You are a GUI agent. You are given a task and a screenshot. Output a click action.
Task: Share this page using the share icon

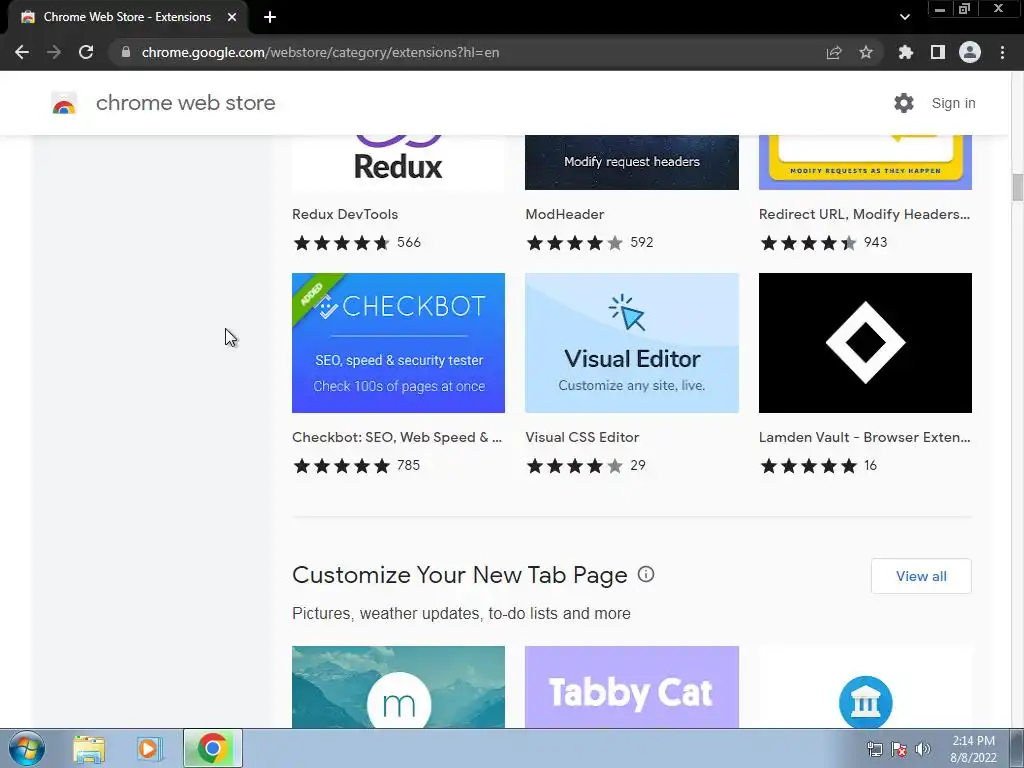click(834, 52)
